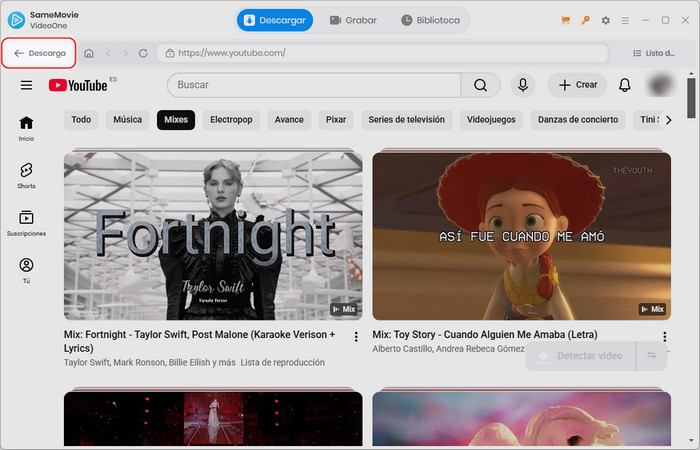This screenshot has height=450, width=700.
Task: Select the Electropop filter chip
Action: (231, 120)
